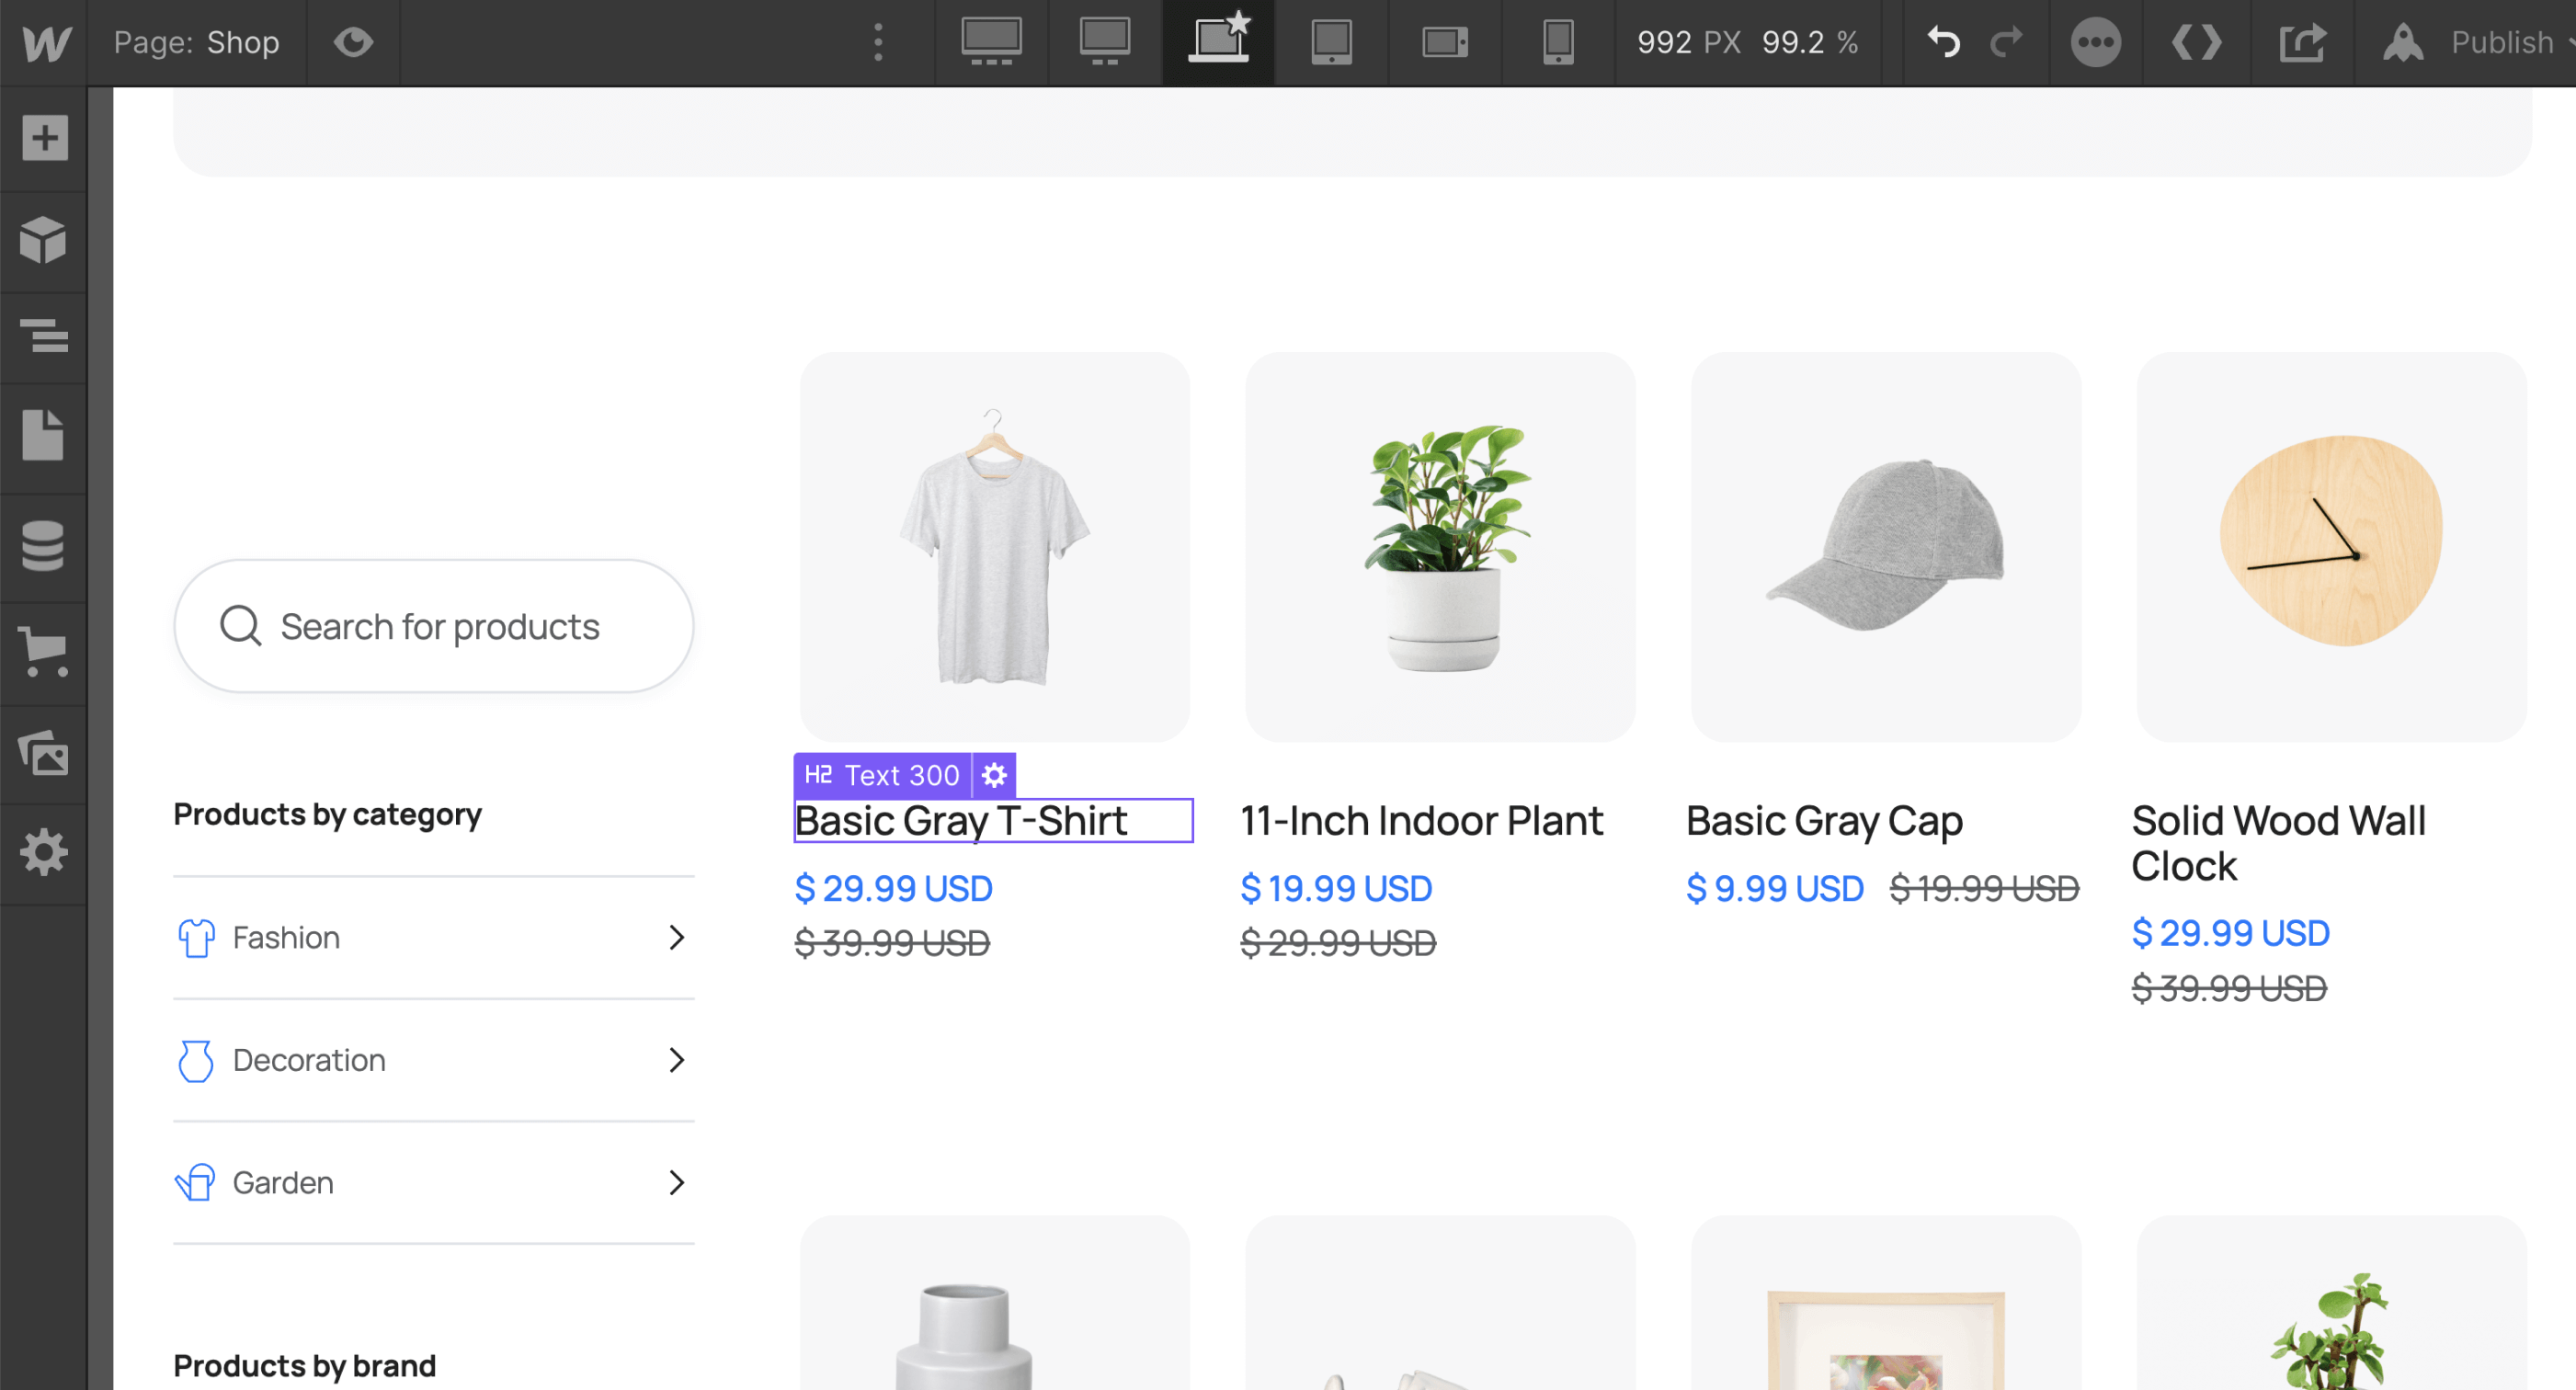The width and height of the screenshot is (2576, 1390).
Task: Switch to mobile landscape breakpoint
Action: point(1445,42)
